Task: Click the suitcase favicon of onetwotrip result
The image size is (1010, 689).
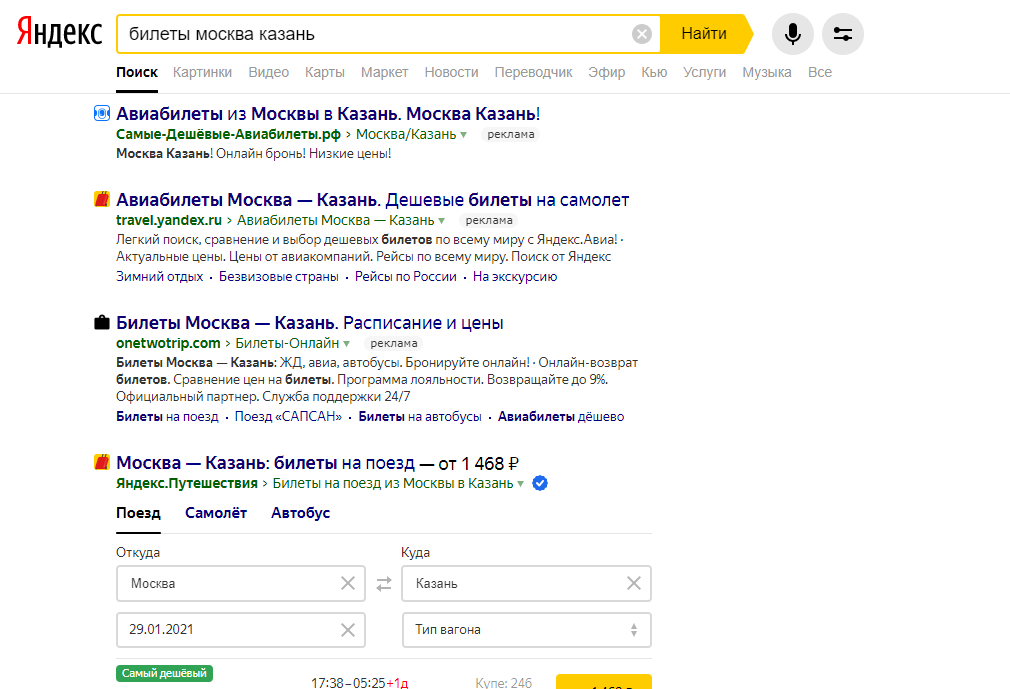Action: (102, 322)
